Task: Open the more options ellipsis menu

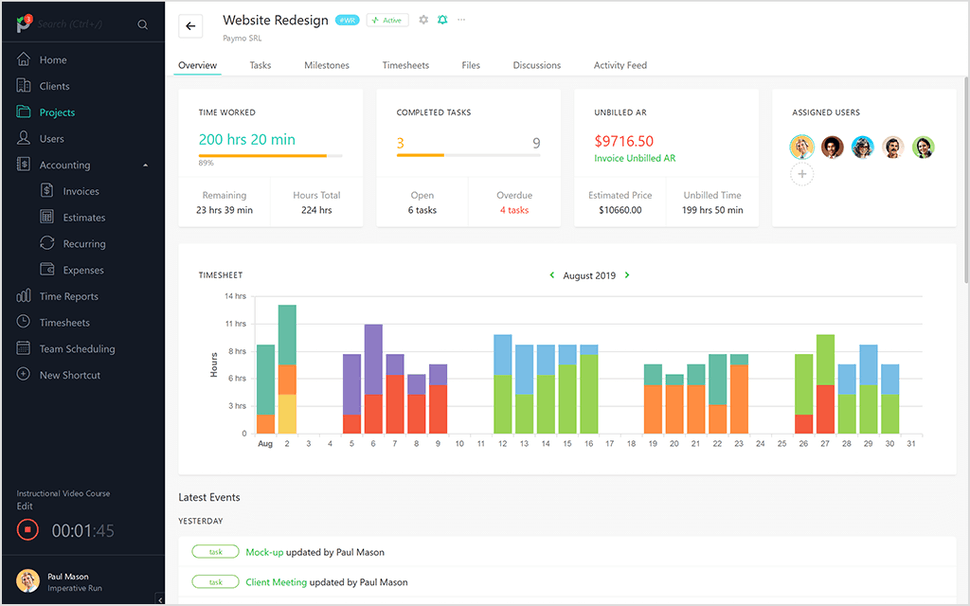Action: click(x=461, y=19)
